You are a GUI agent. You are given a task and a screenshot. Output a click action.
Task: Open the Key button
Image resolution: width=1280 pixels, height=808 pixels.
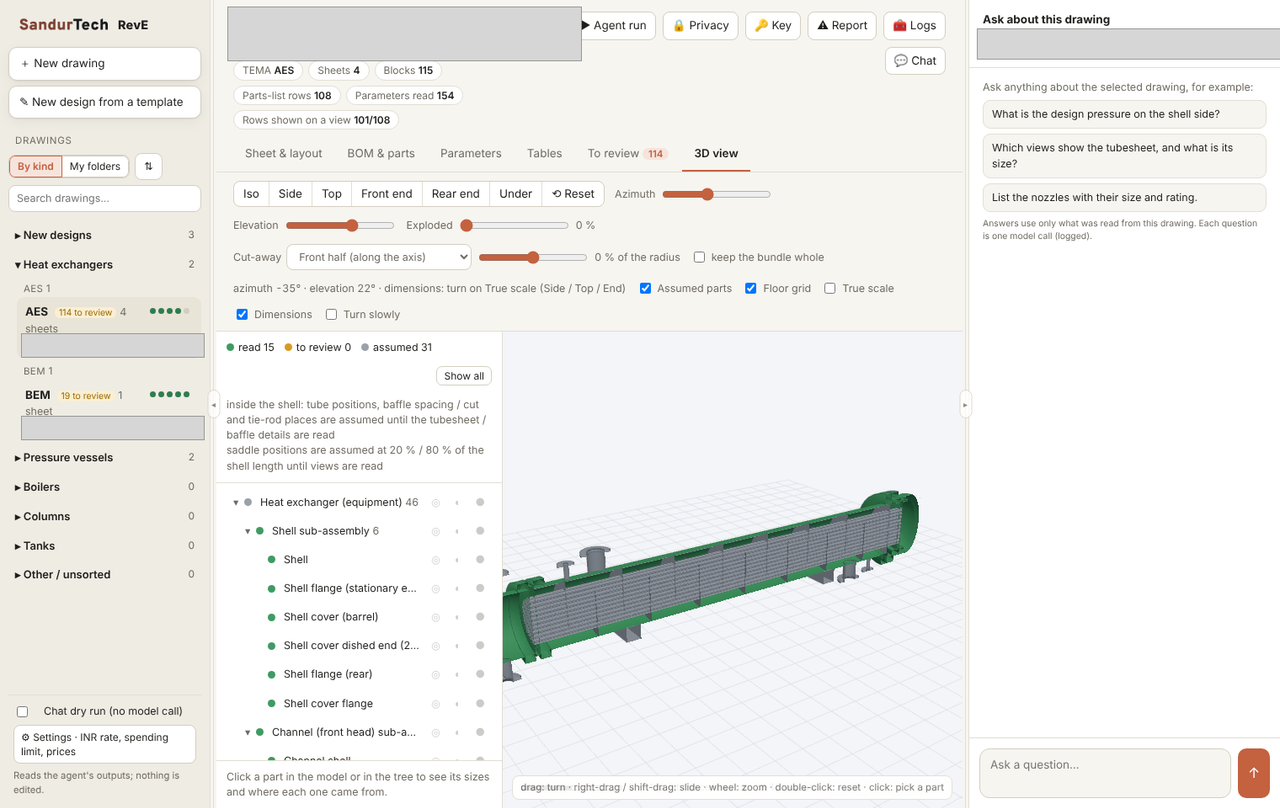(773, 26)
